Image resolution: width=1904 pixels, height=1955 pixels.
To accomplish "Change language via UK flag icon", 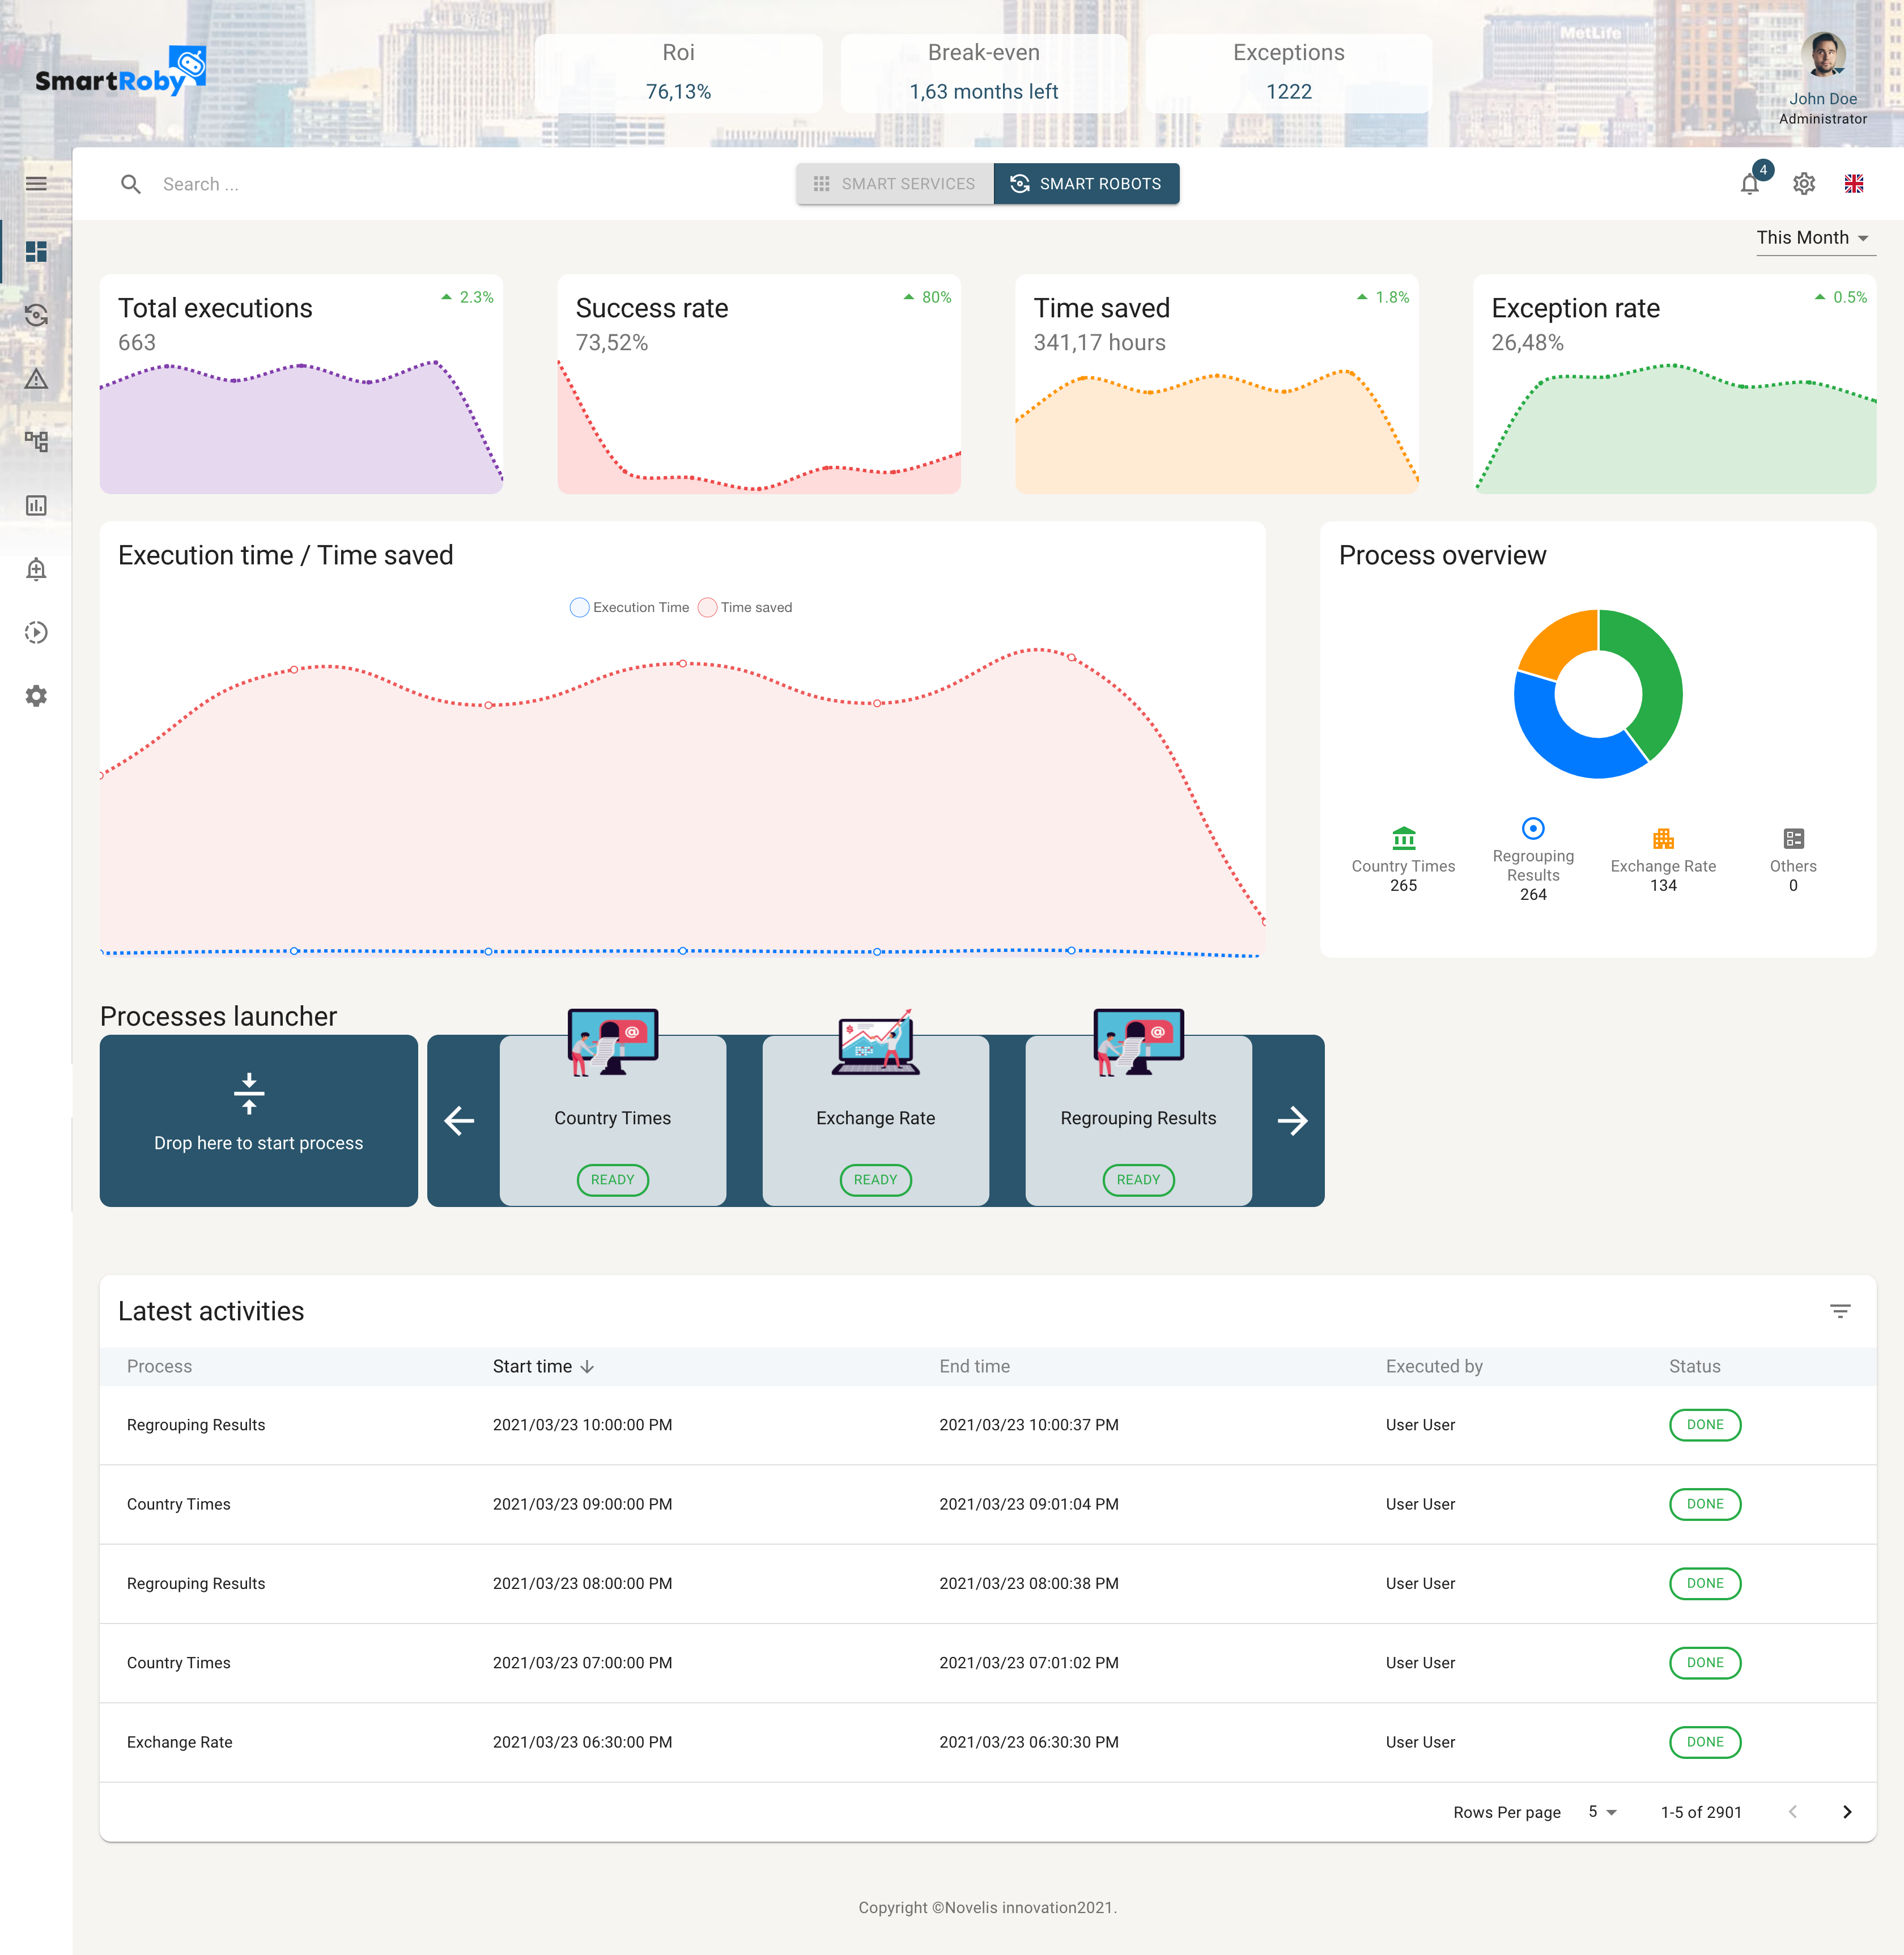I will click(1854, 184).
